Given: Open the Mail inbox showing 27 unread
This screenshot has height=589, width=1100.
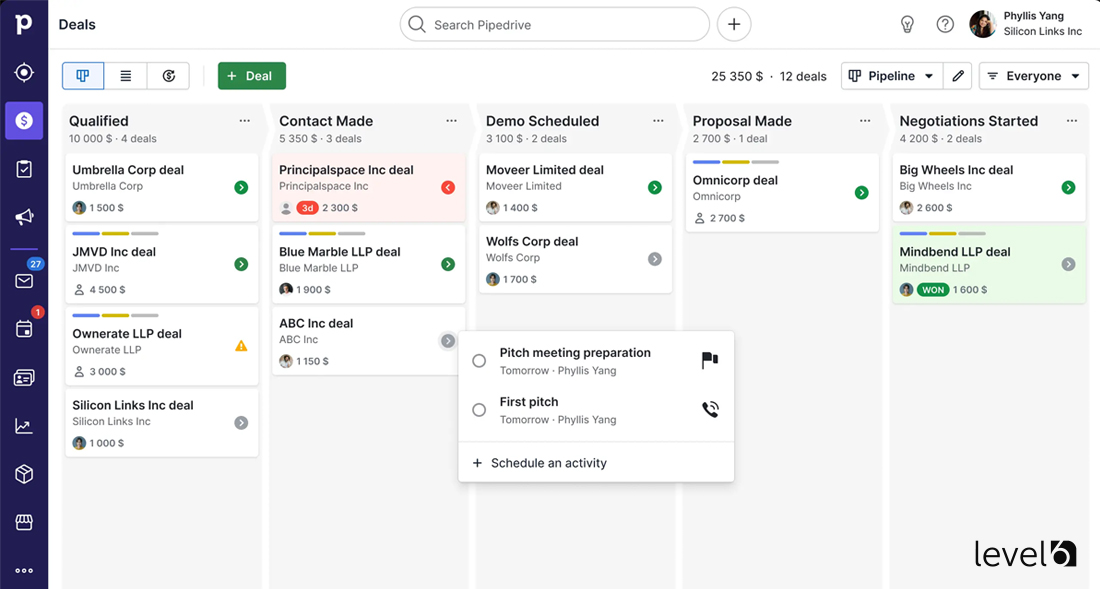Looking at the screenshot, I should (x=23, y=281).
